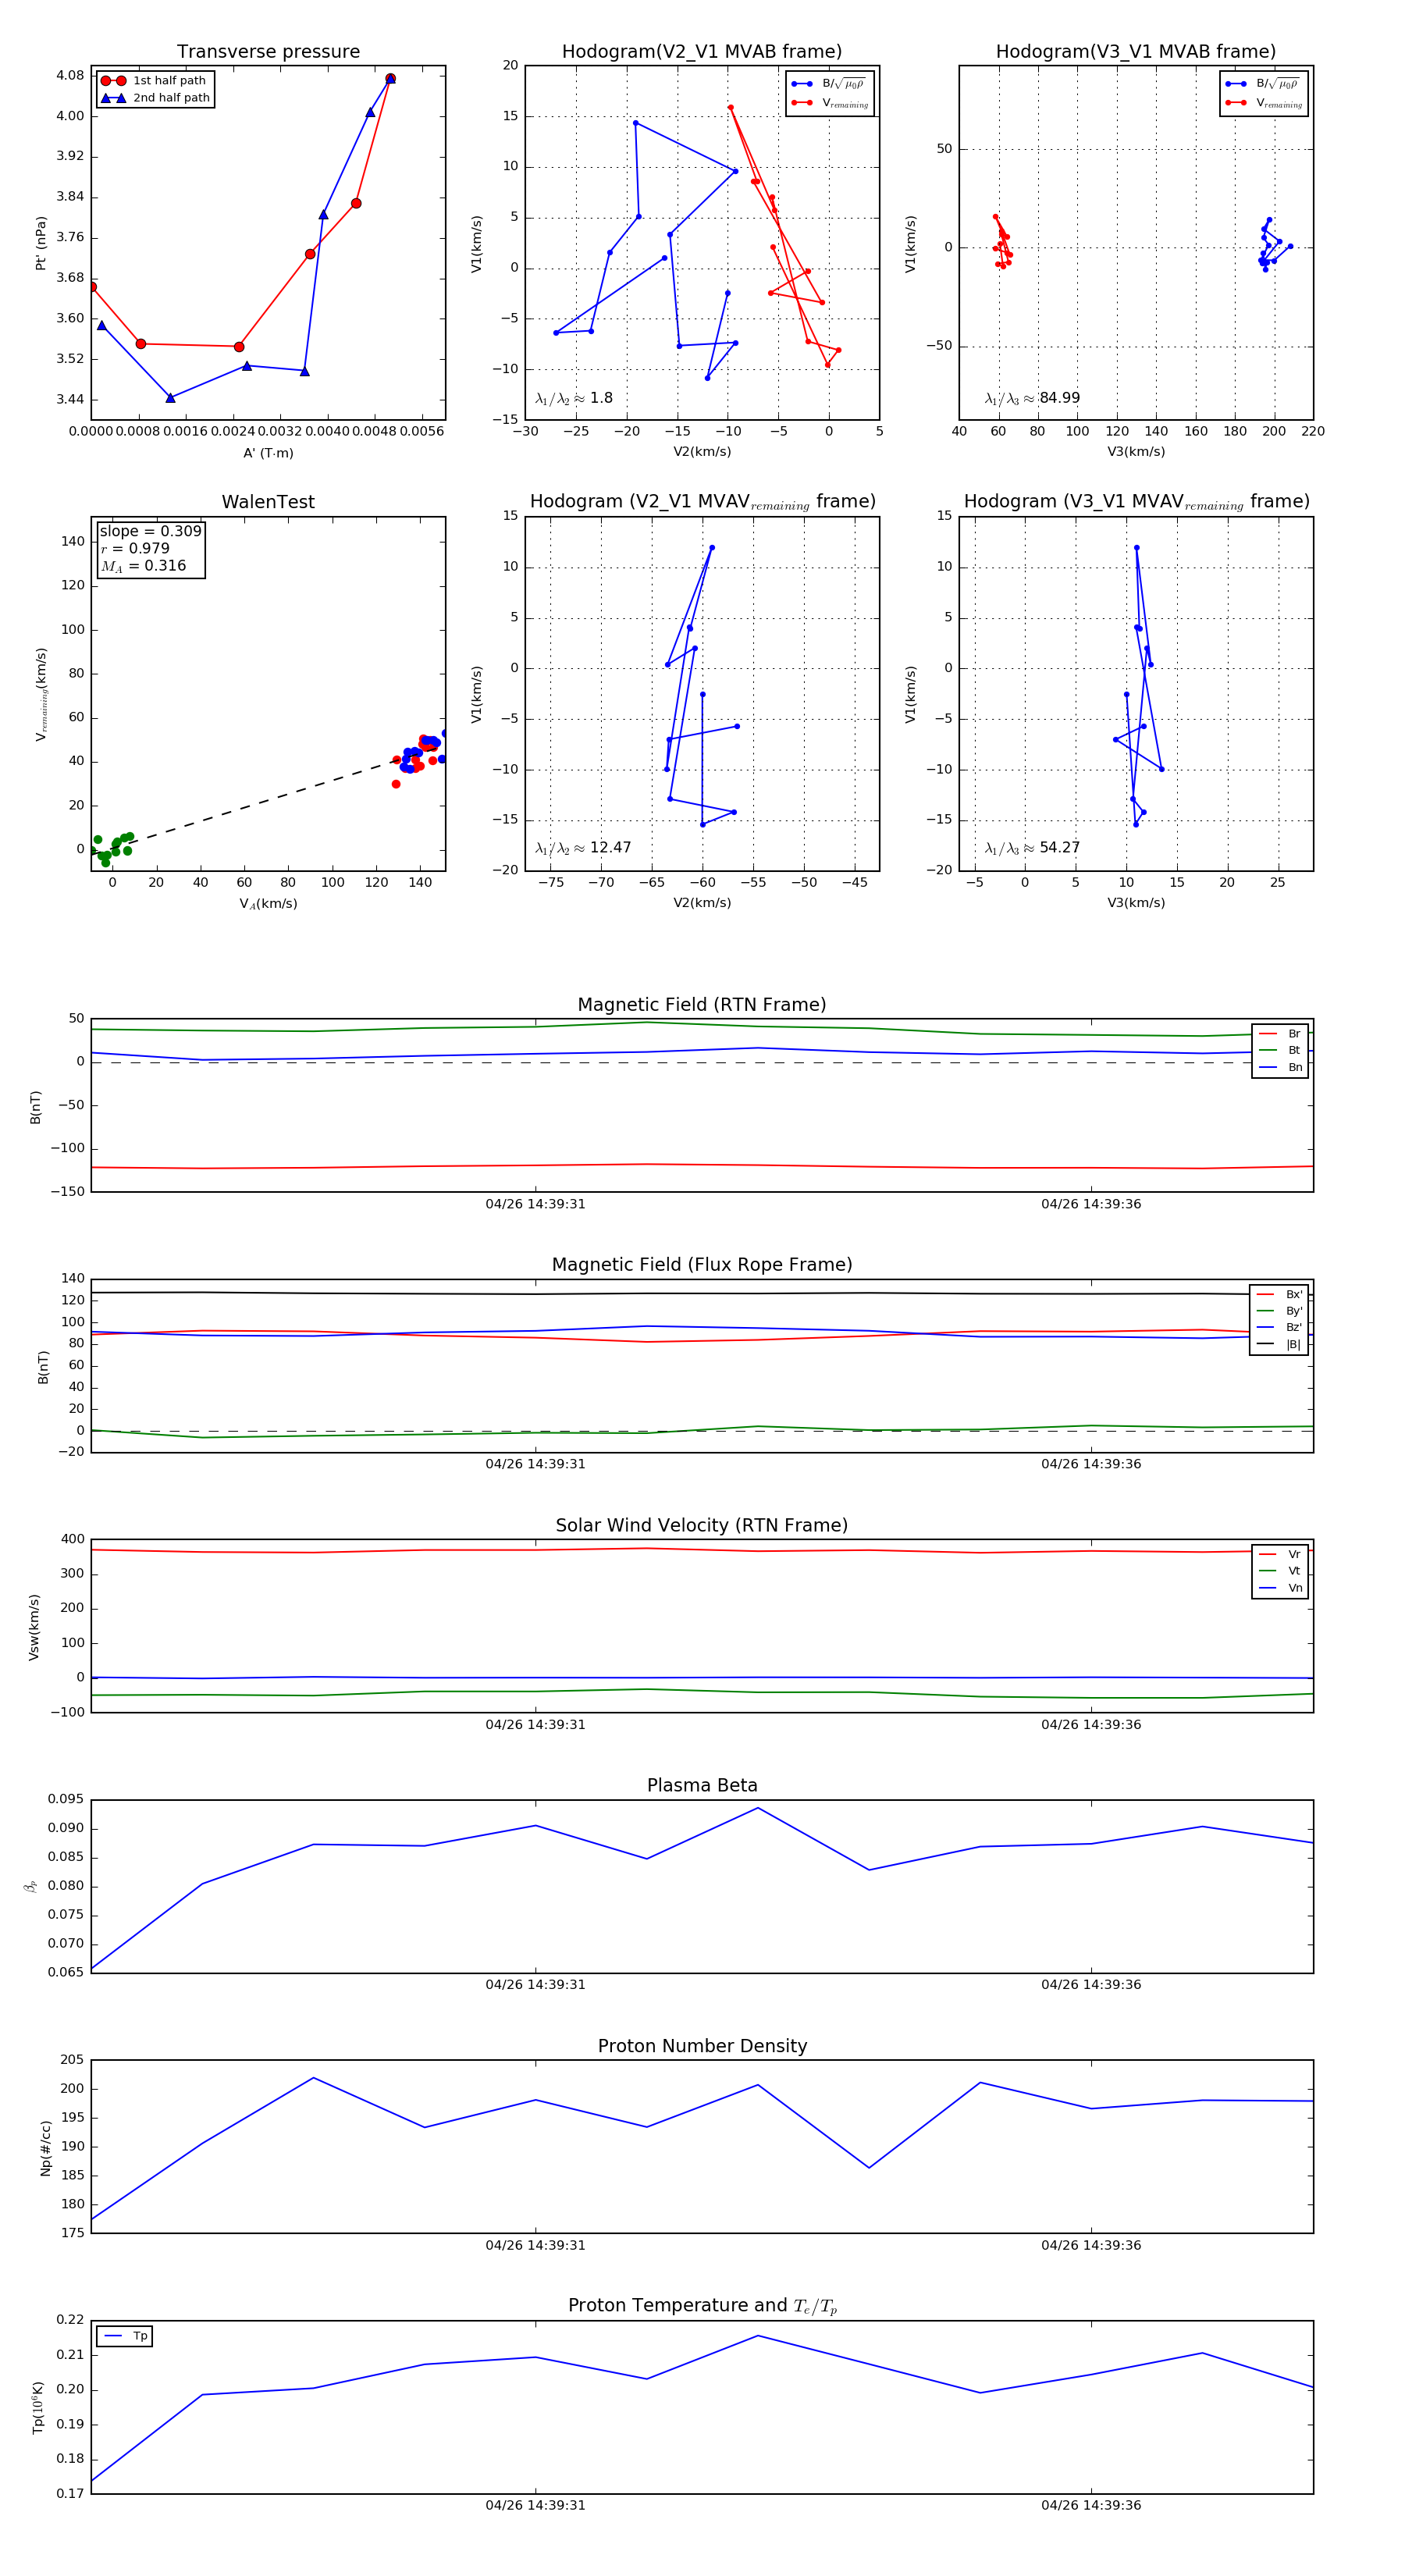Click the 'Transverse pressure' plot title
Viewport: 1405px width, 2576px height.
268,51
